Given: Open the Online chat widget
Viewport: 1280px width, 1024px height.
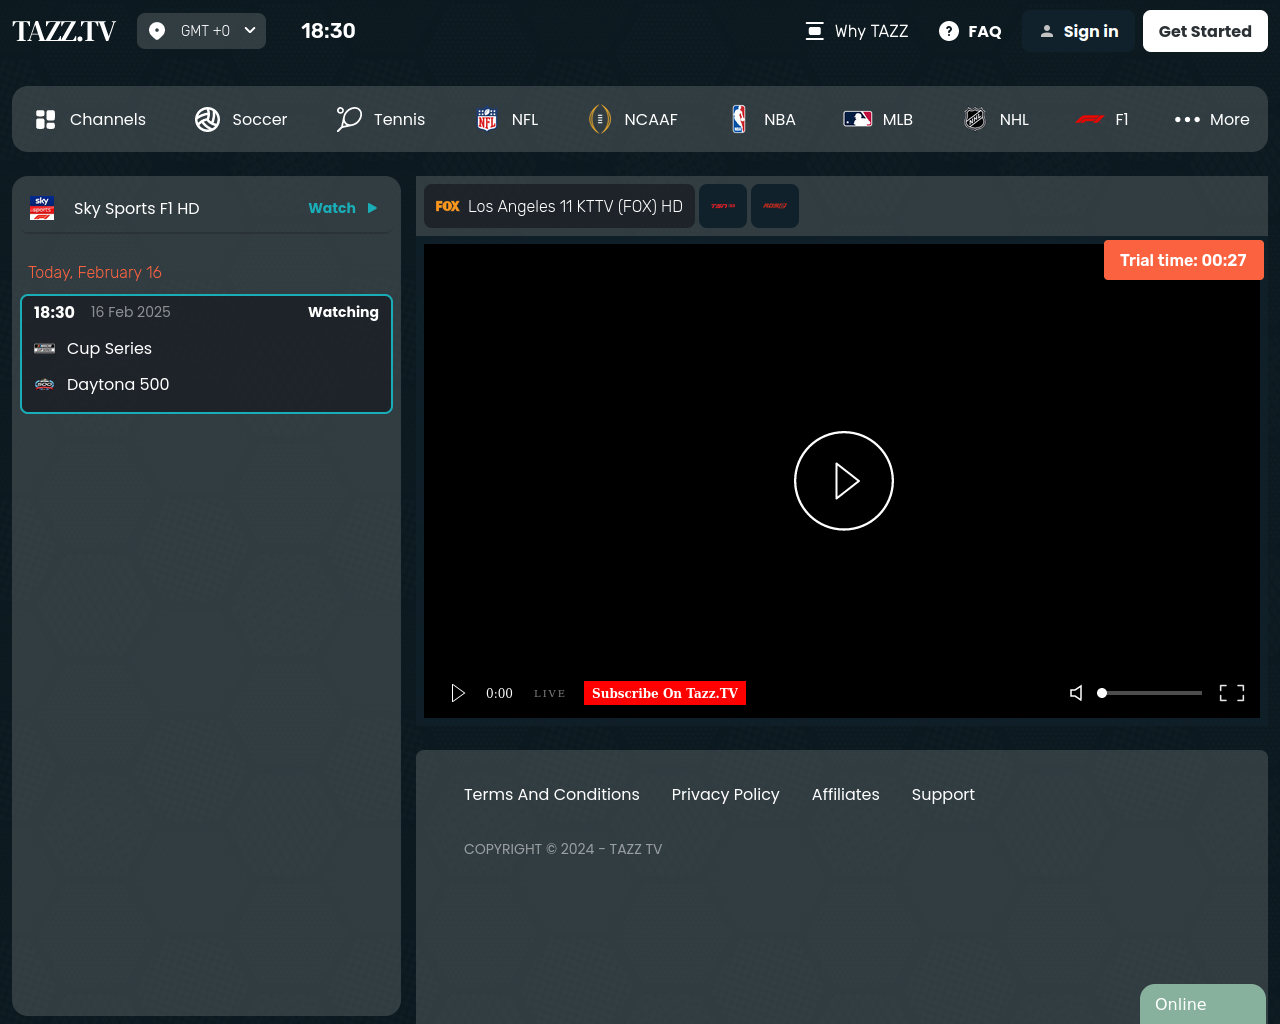Looking at the screenshot, I should point(1203,1004).
